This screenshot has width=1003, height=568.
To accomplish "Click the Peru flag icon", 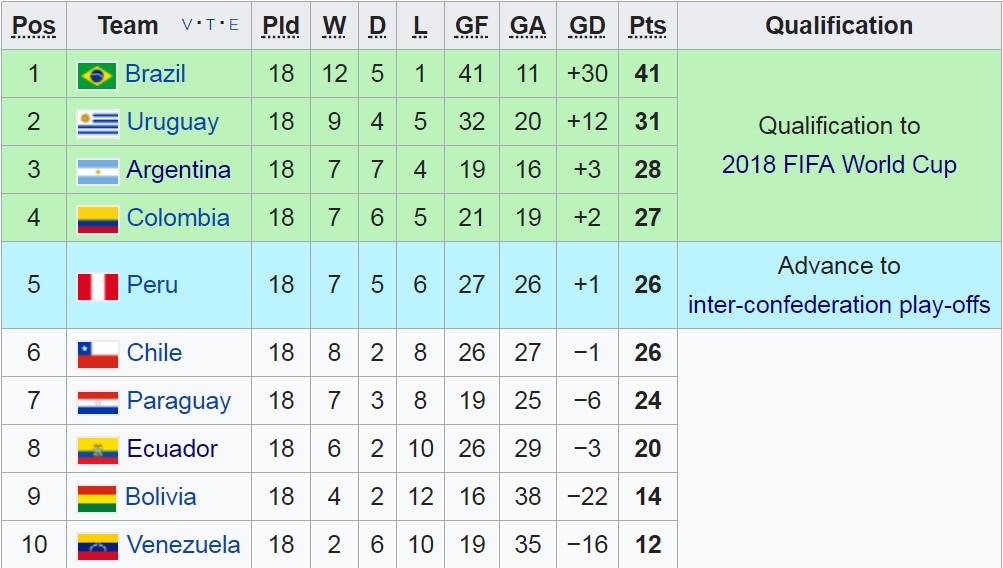I will 97,286.
